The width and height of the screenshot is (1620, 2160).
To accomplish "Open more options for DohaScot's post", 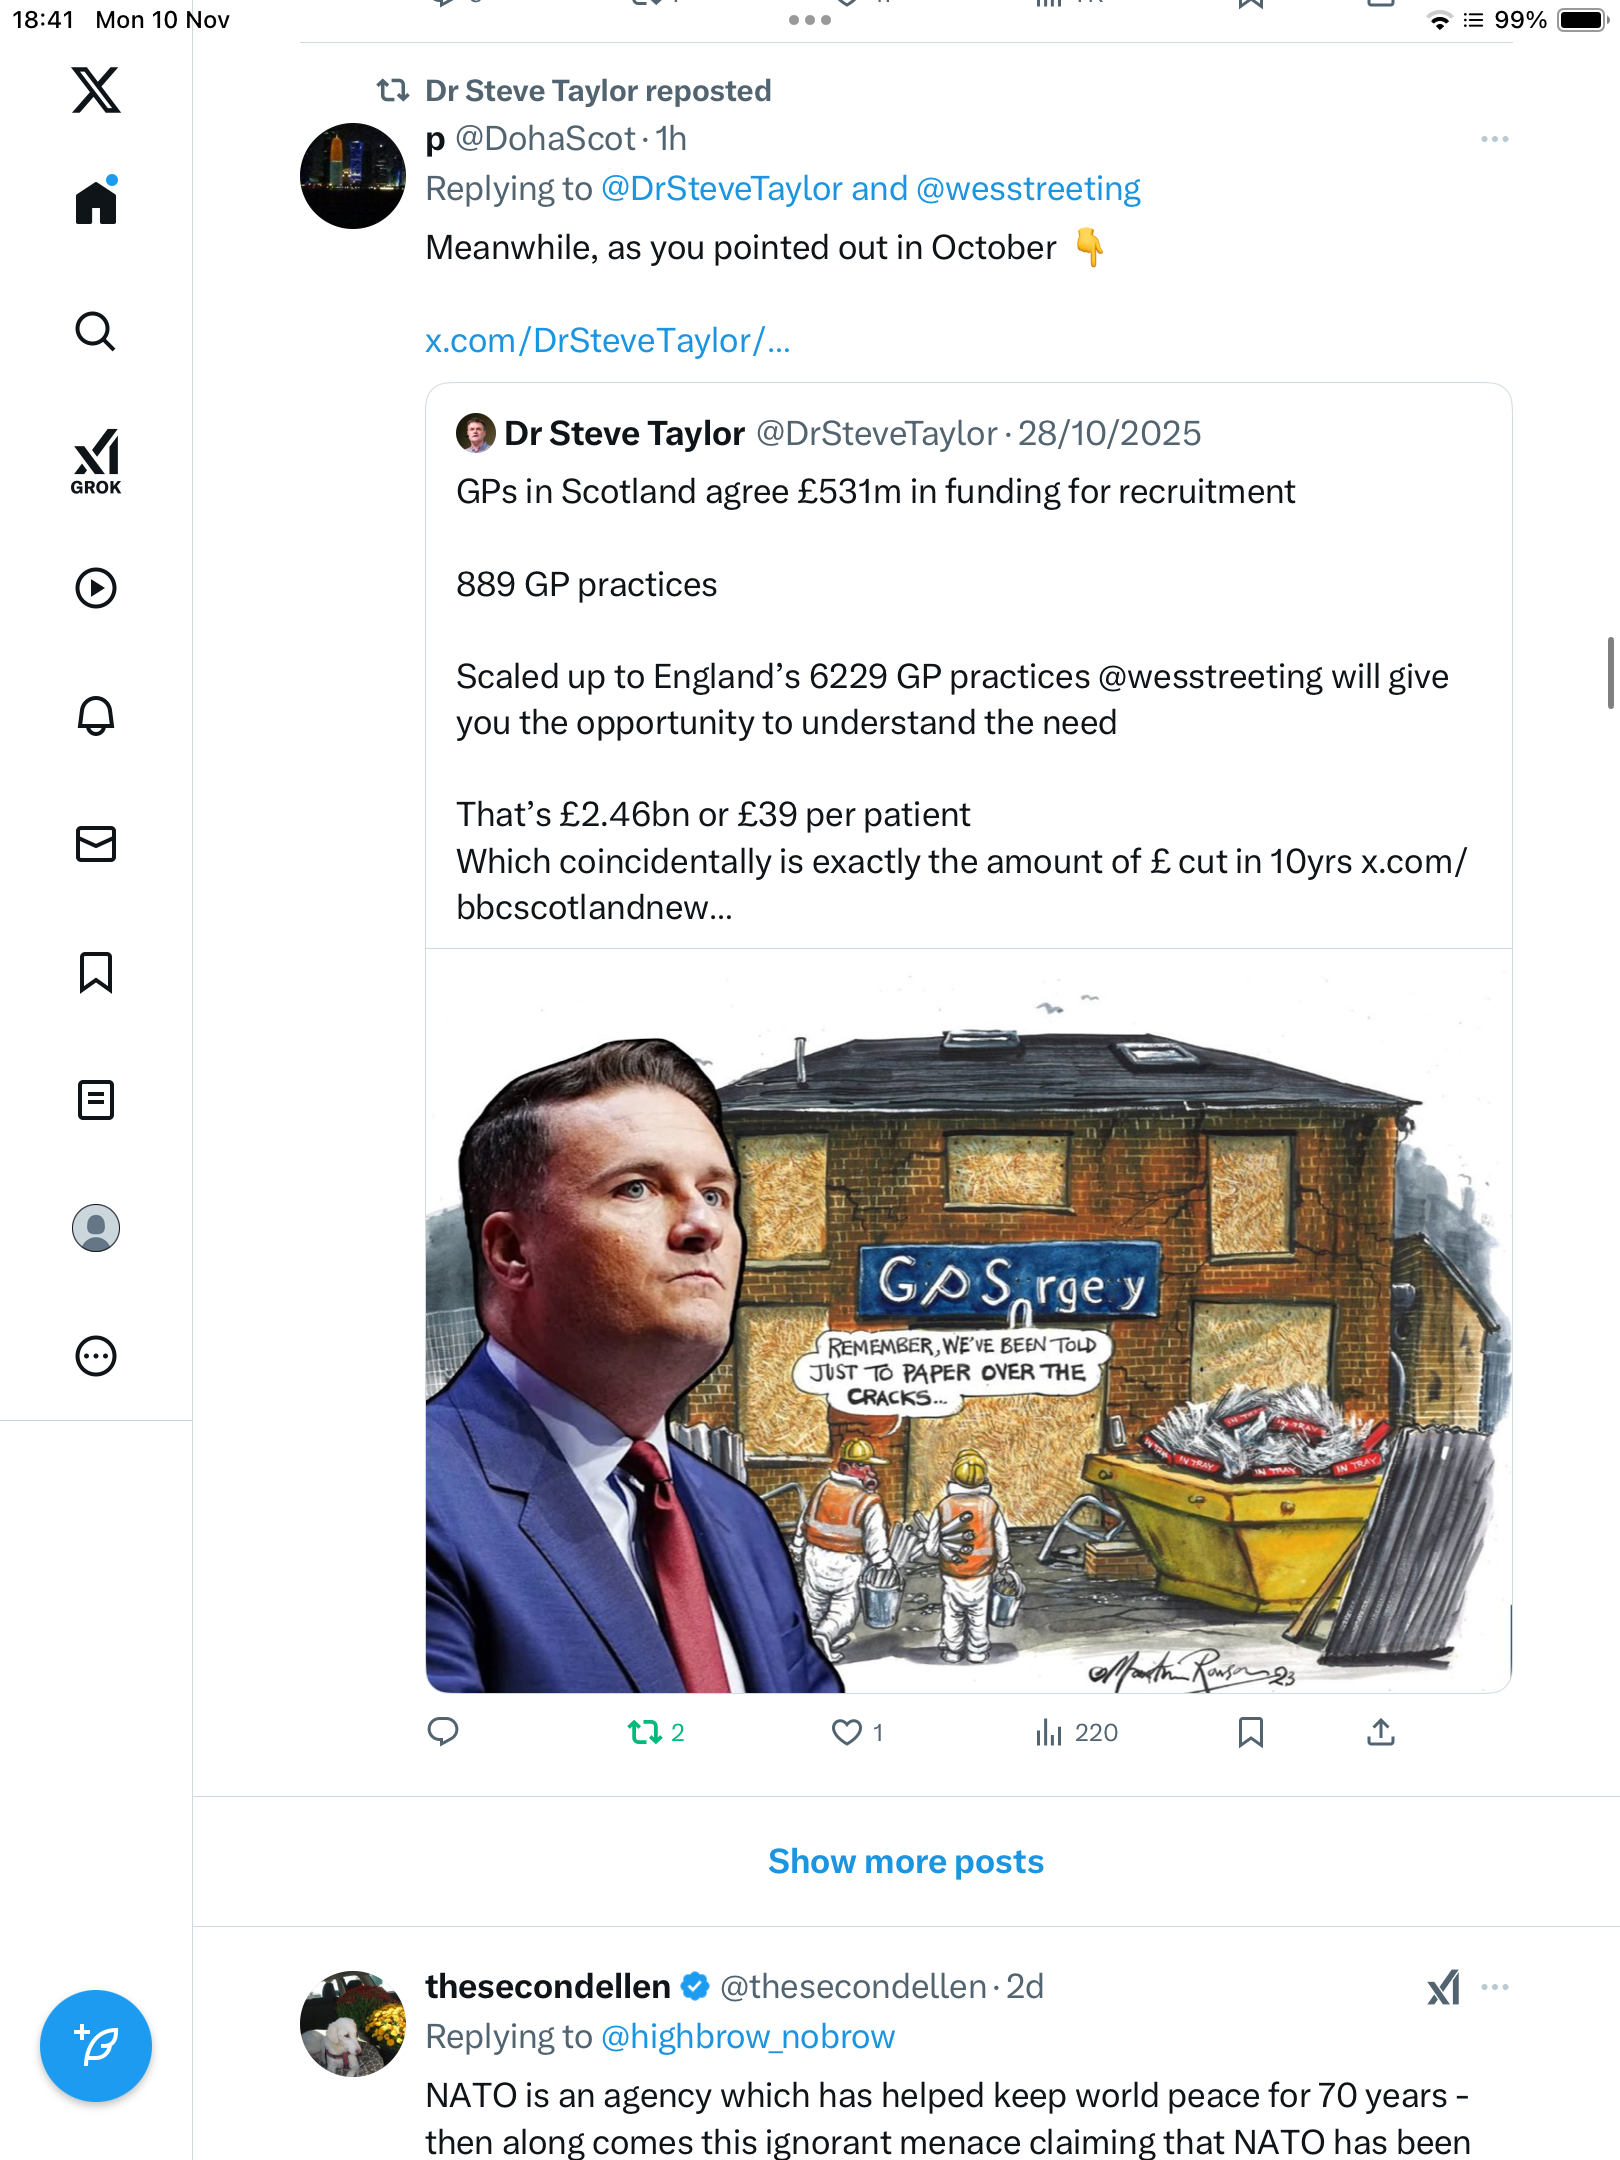I will pos(1494,139).
